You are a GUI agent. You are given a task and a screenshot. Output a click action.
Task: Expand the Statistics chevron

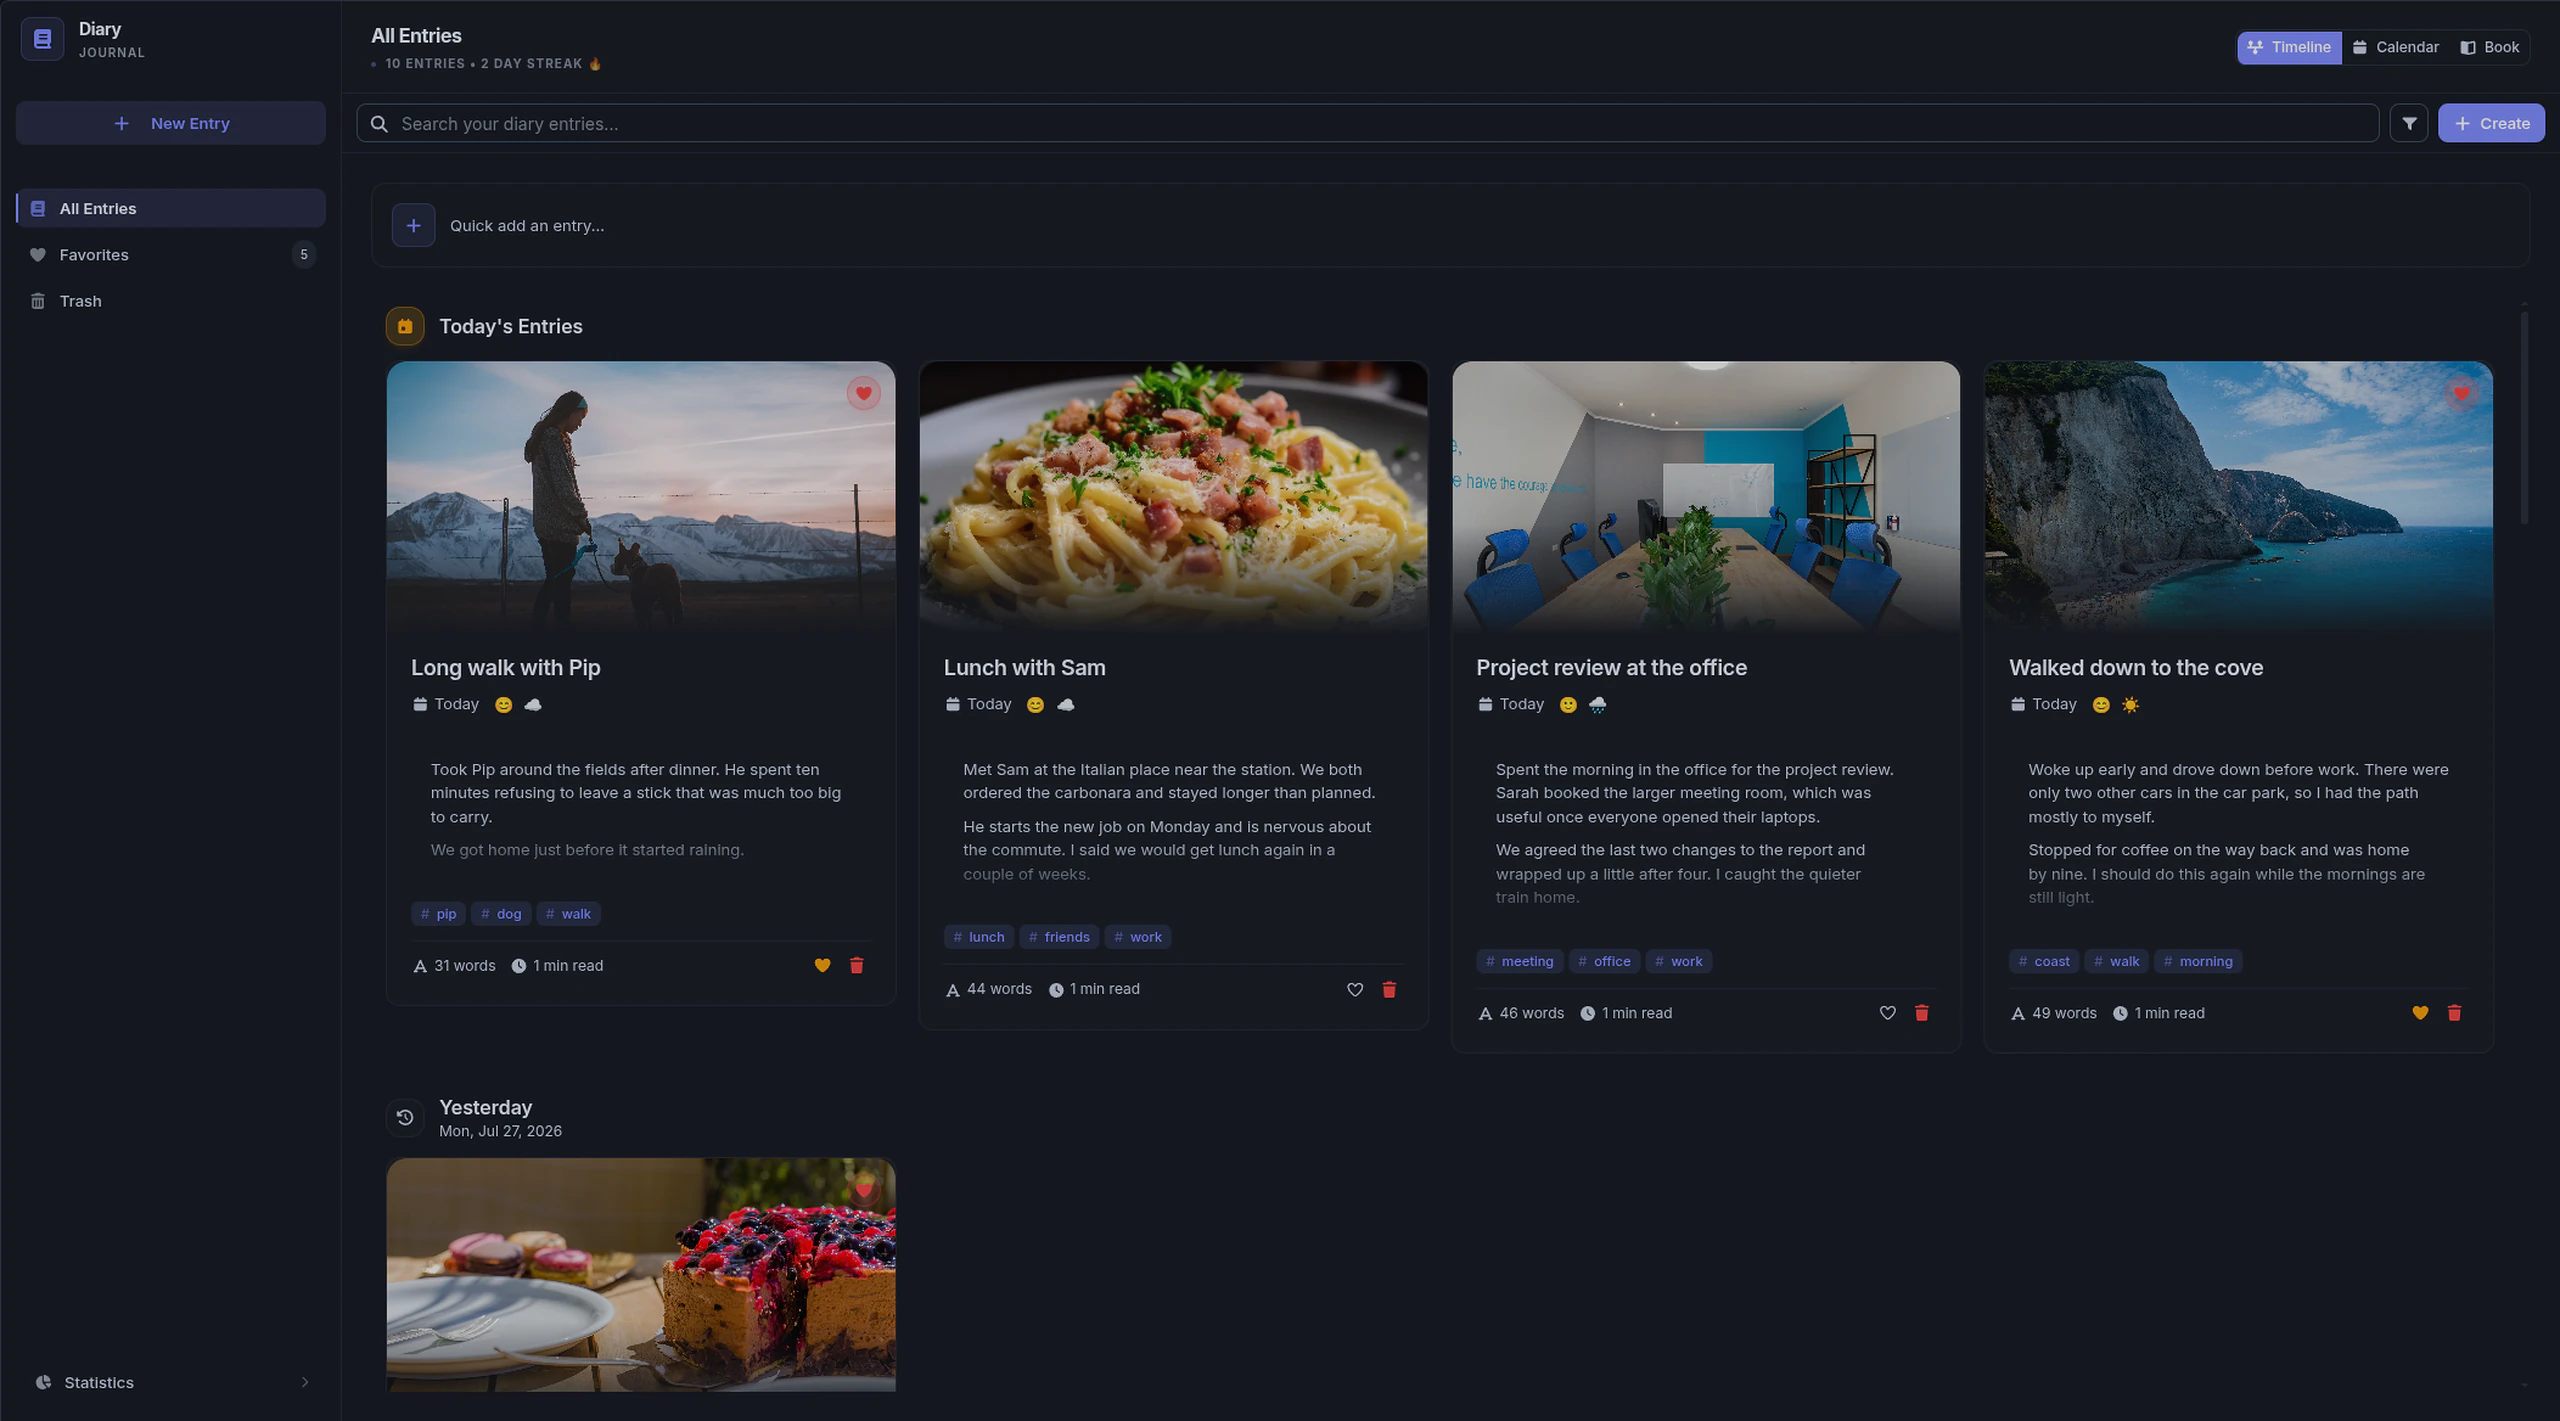[x=305, y=1382]
